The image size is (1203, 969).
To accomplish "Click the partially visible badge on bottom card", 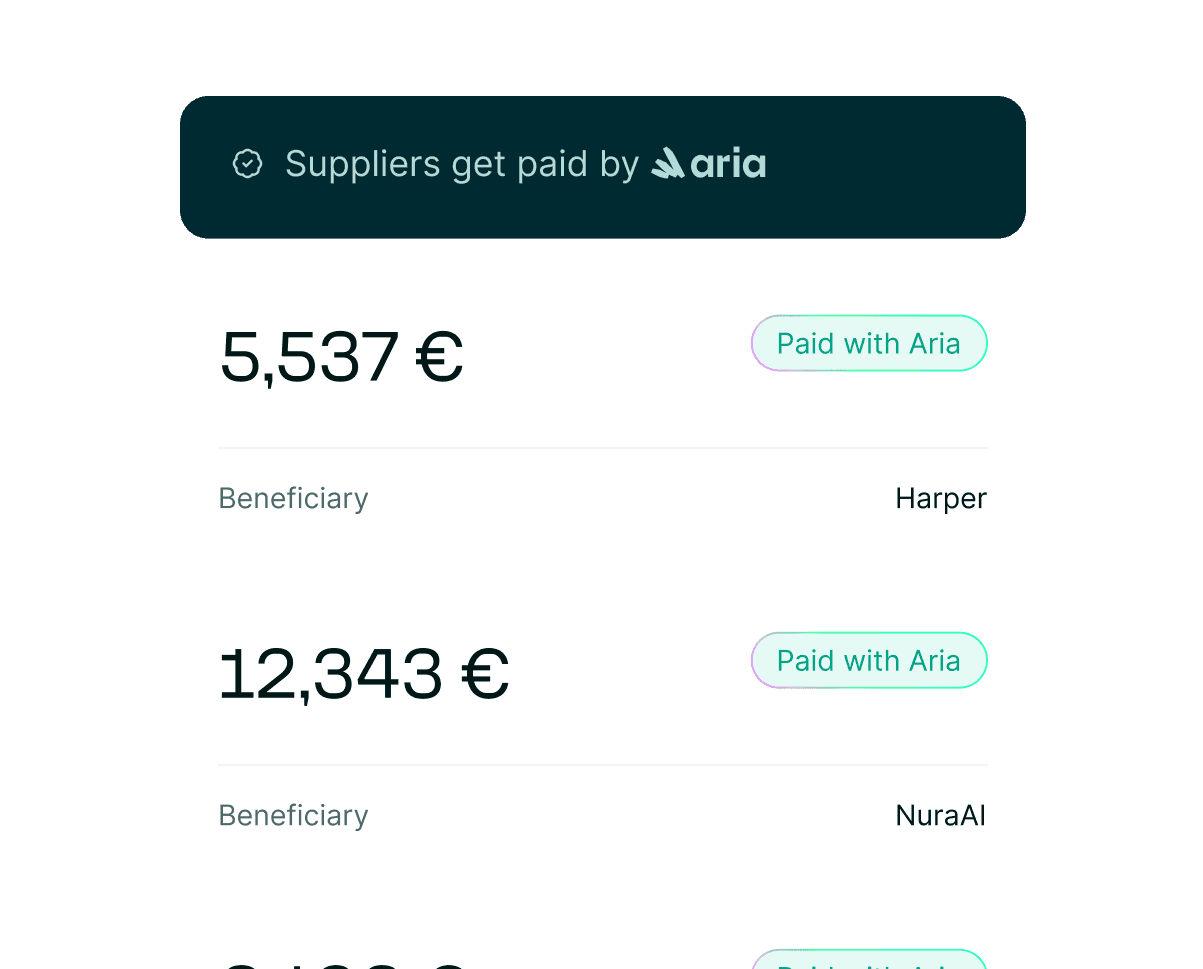I will [x=868, y=959].
